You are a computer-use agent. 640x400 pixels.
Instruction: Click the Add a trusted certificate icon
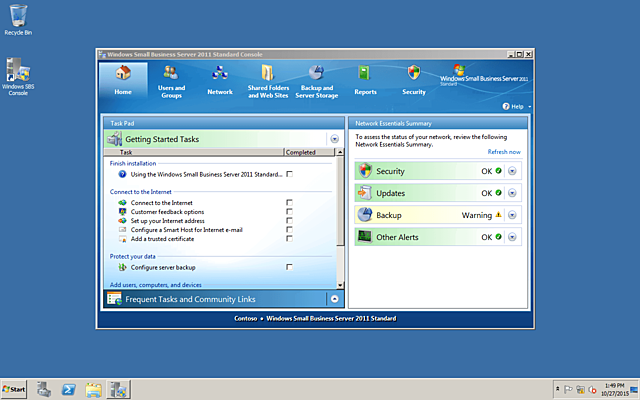tap(122, 239)
